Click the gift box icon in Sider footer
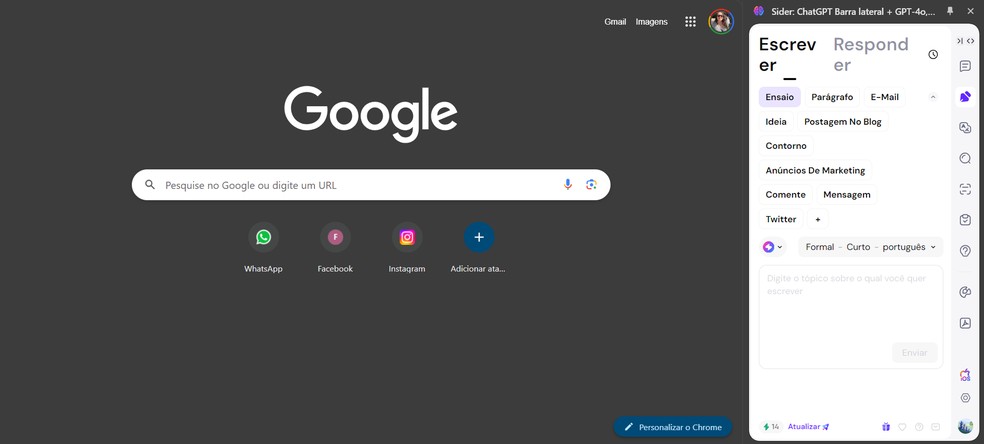The image size is (984, 444). 885,426
